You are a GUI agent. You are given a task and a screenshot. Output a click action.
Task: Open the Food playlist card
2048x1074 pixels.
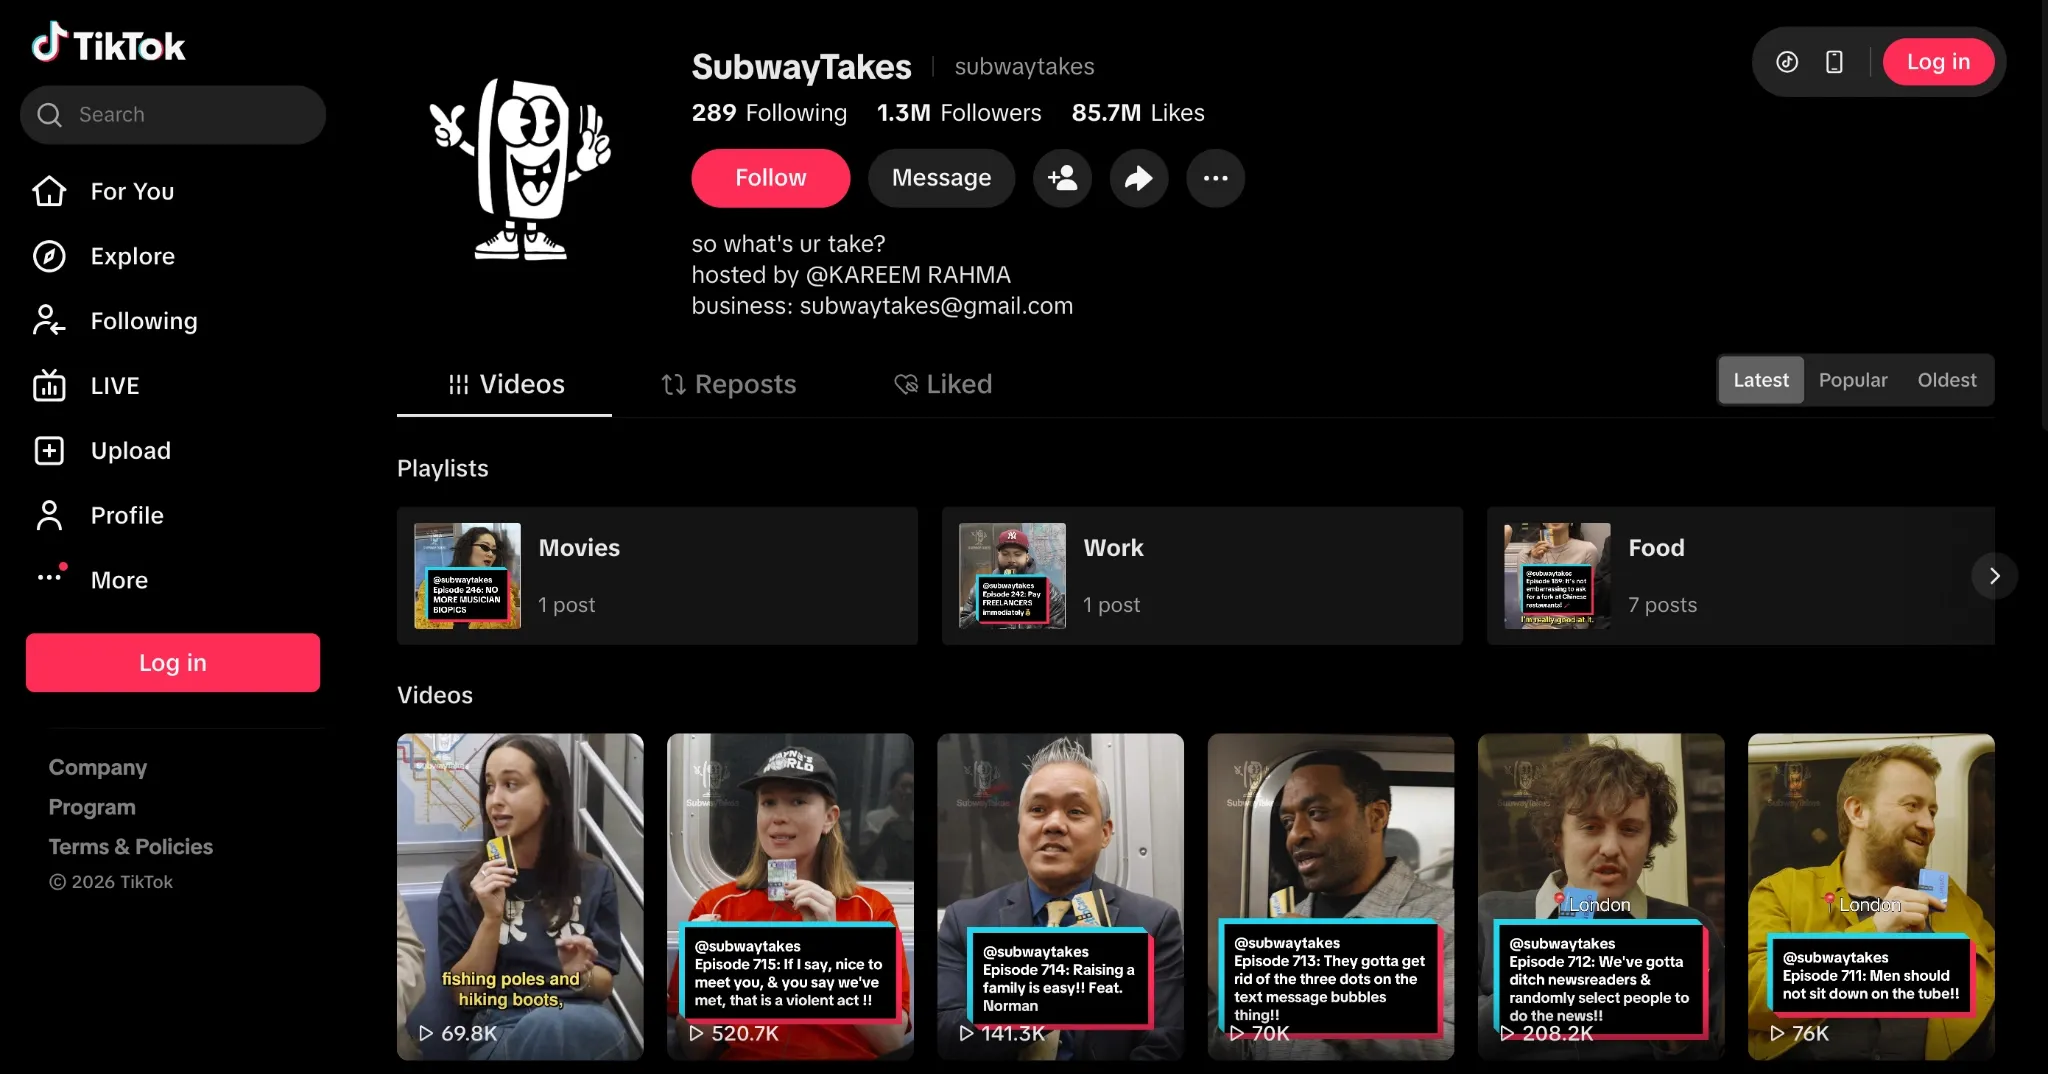click(x=1740, y=576)
